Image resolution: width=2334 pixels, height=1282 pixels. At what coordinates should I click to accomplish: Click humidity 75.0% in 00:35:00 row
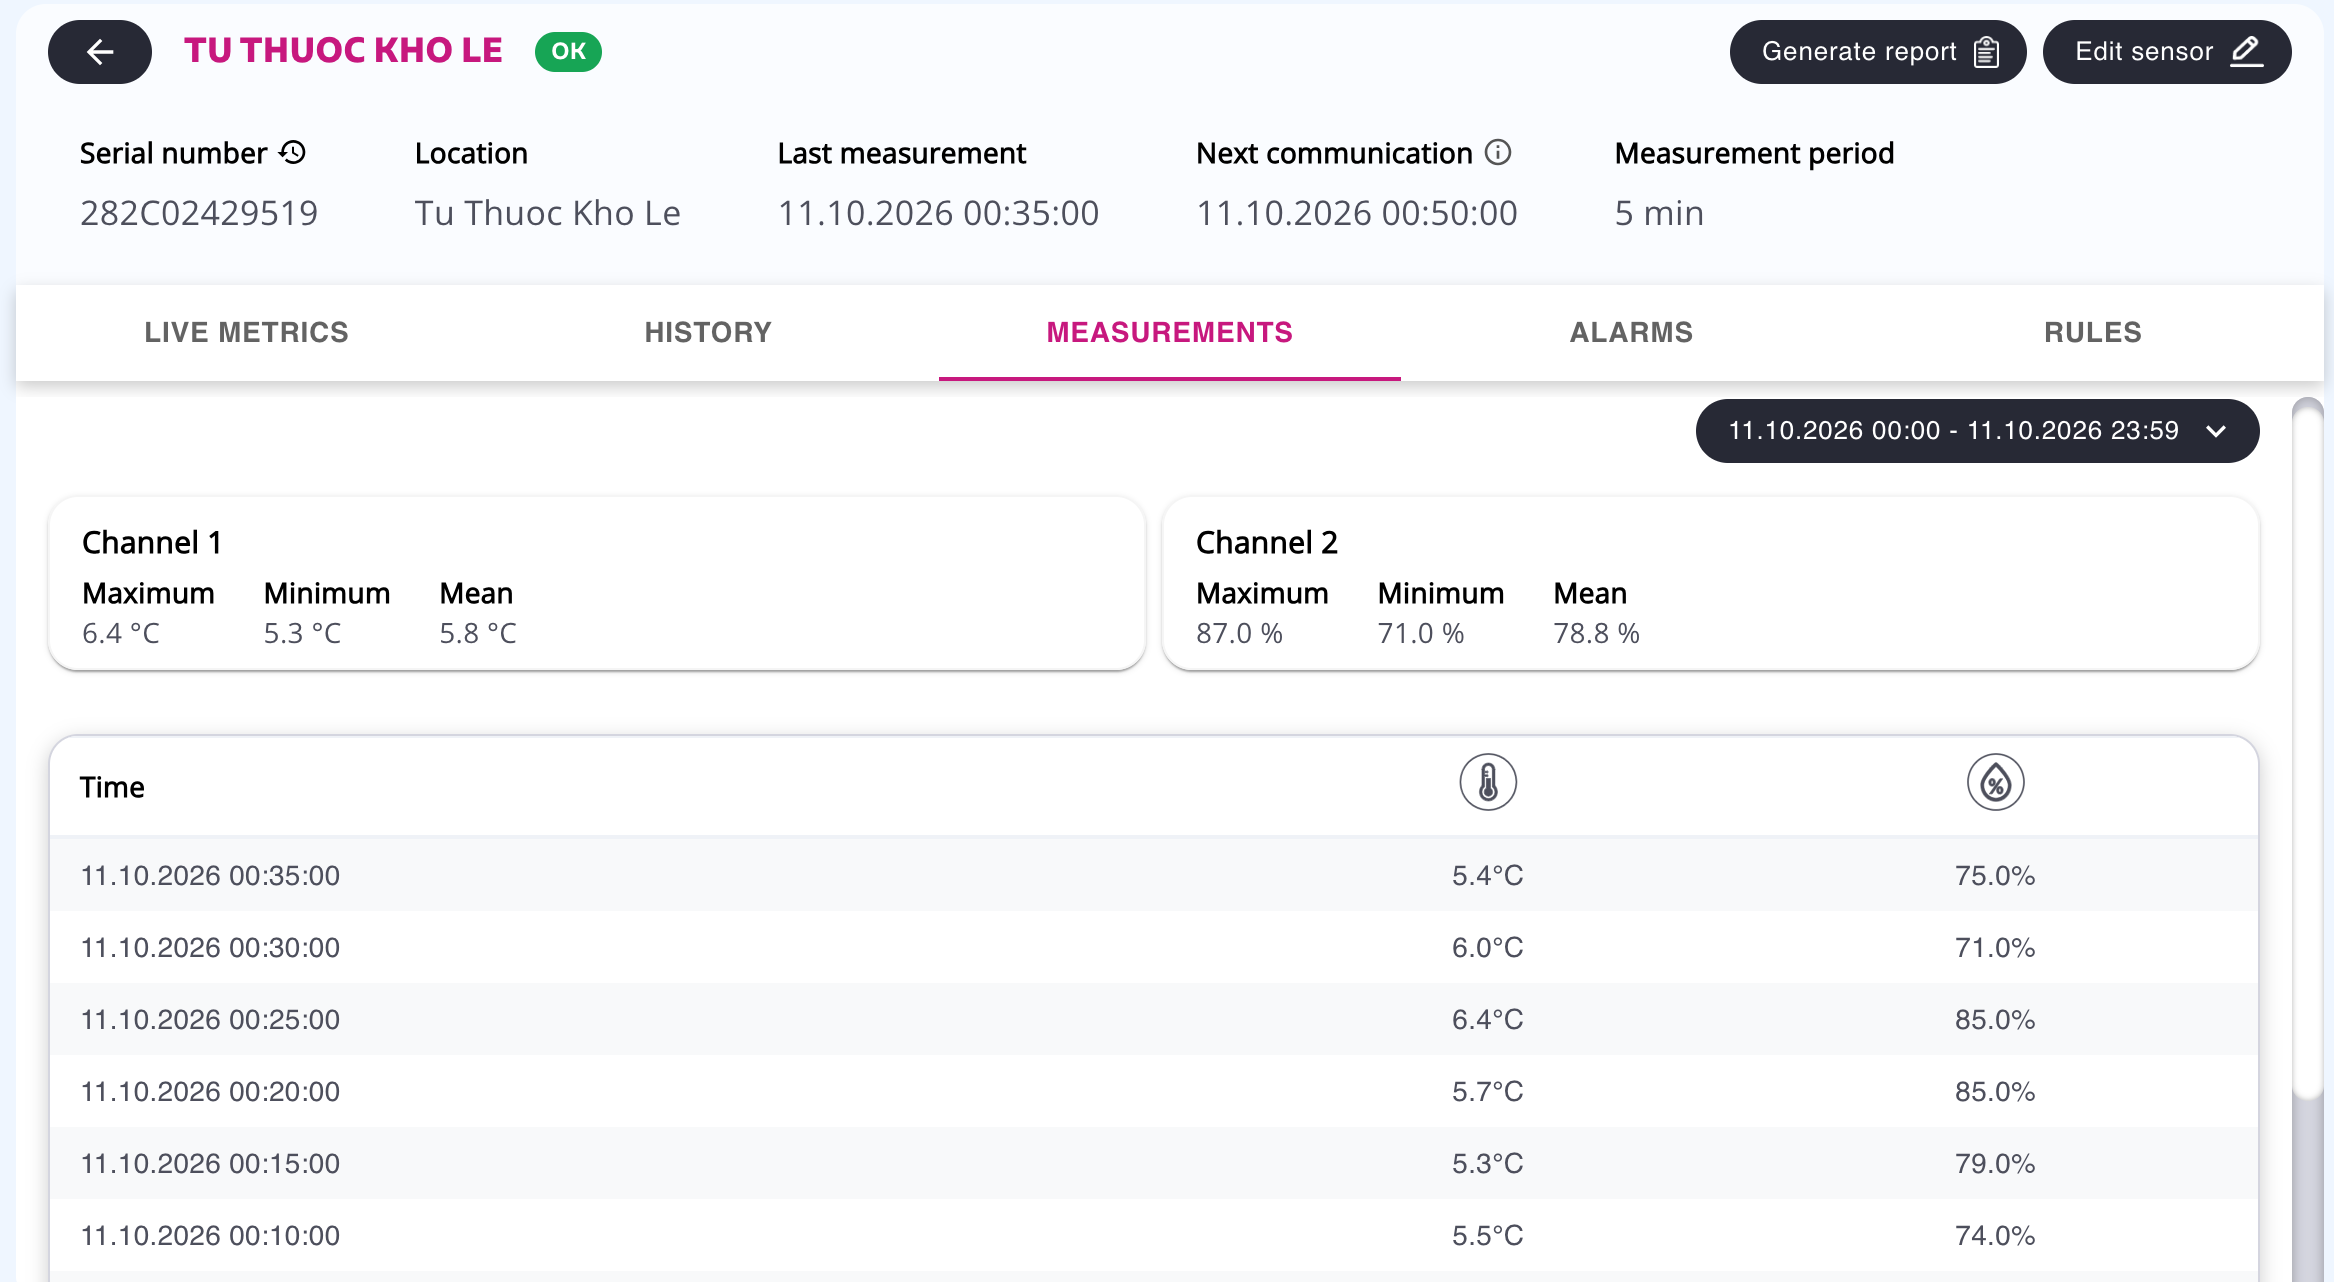point(1995,875)
